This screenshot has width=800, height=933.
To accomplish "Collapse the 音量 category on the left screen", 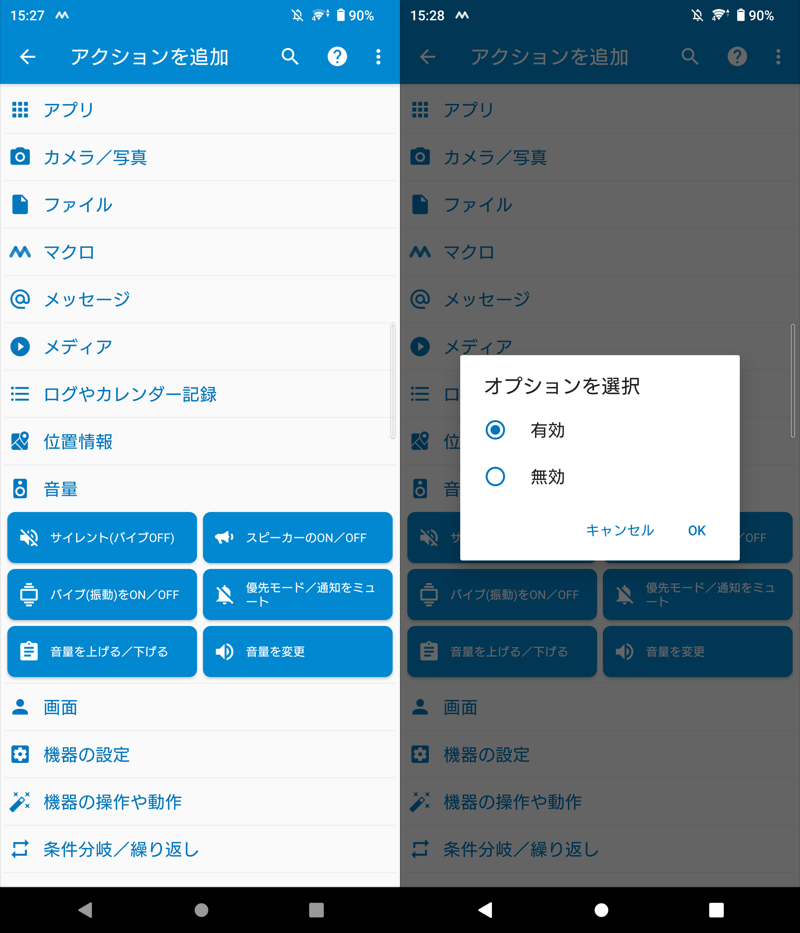I will 200,489.
